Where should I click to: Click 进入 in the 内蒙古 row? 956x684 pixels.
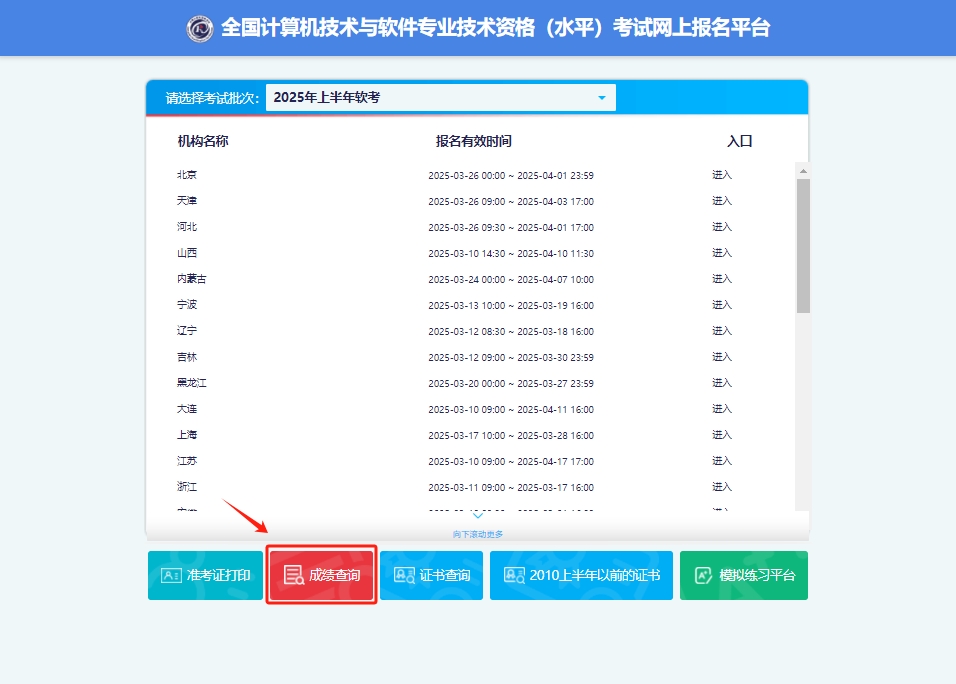click(722, 279)
